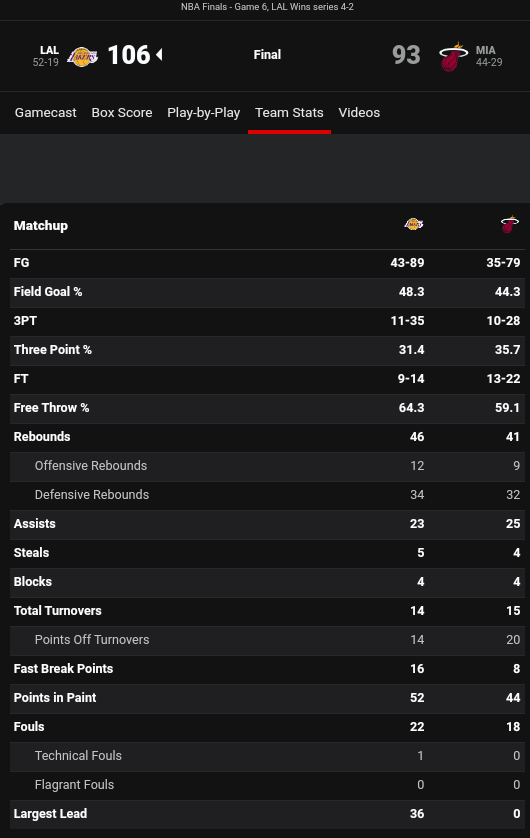The image size is (530, 838).
Task: Click the Final game status text
Action: click(x=267, y=55)
